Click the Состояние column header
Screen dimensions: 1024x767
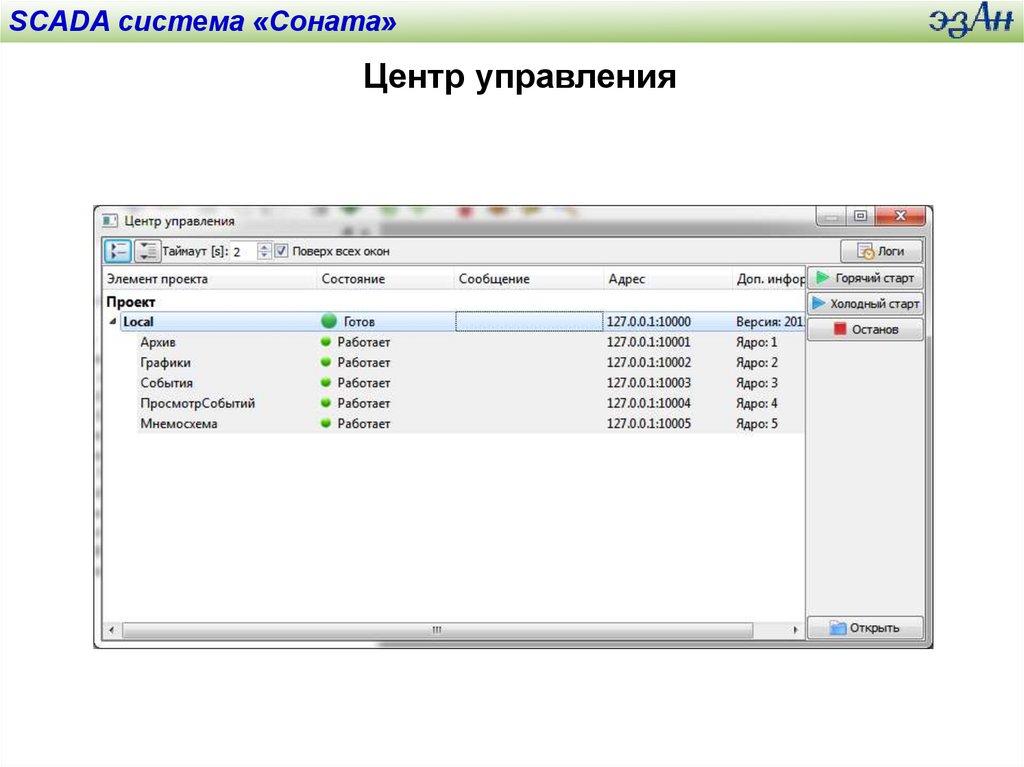[x=353, y=279]
